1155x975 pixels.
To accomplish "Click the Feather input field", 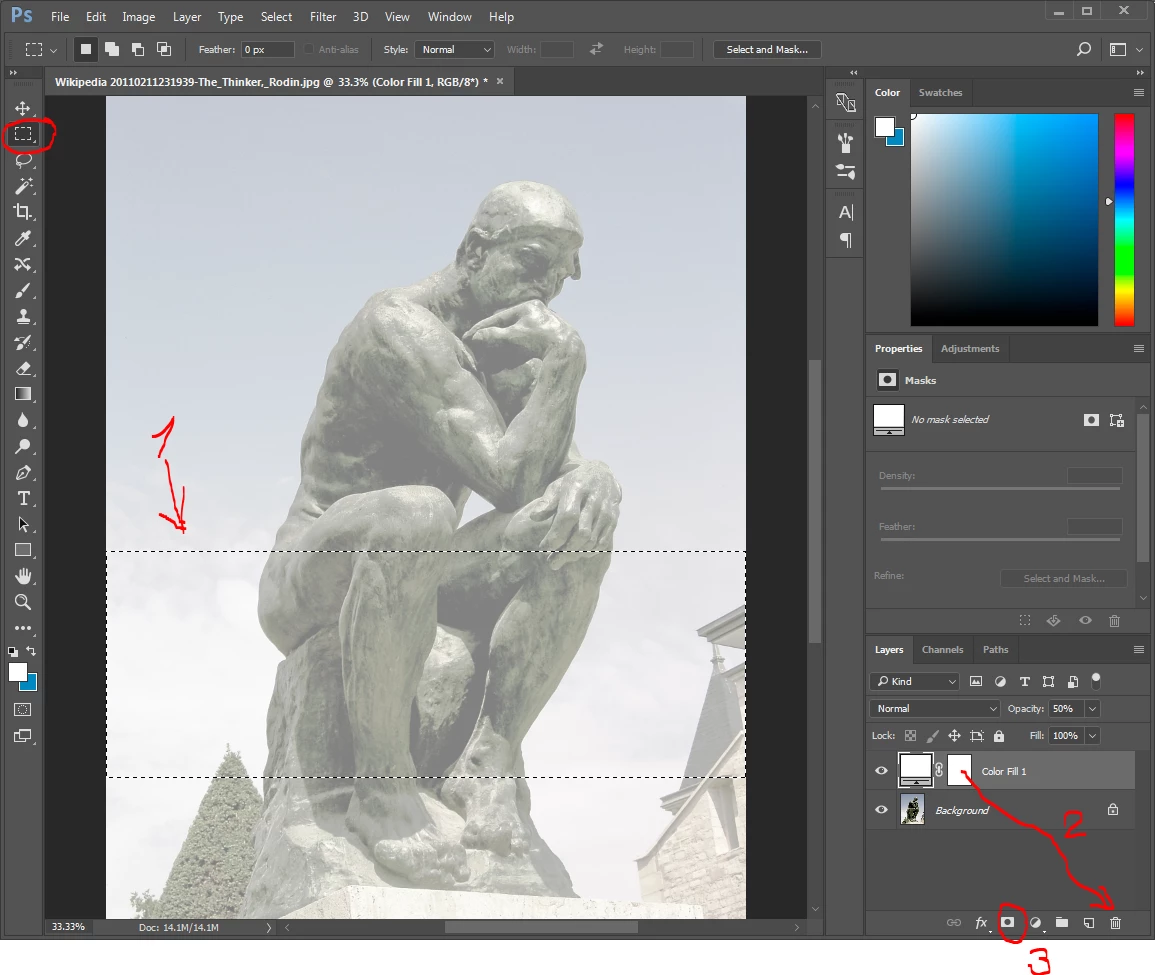I will point(267,49).
